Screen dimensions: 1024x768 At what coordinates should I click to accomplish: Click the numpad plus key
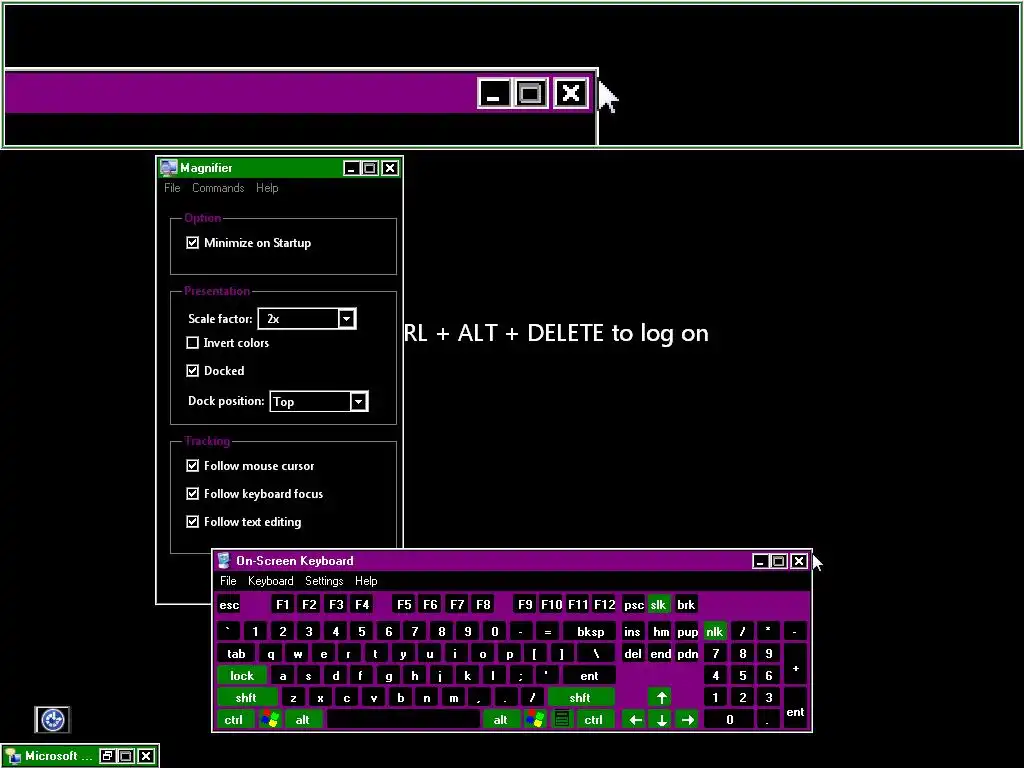pyautogui.click(x=795, y=665)
